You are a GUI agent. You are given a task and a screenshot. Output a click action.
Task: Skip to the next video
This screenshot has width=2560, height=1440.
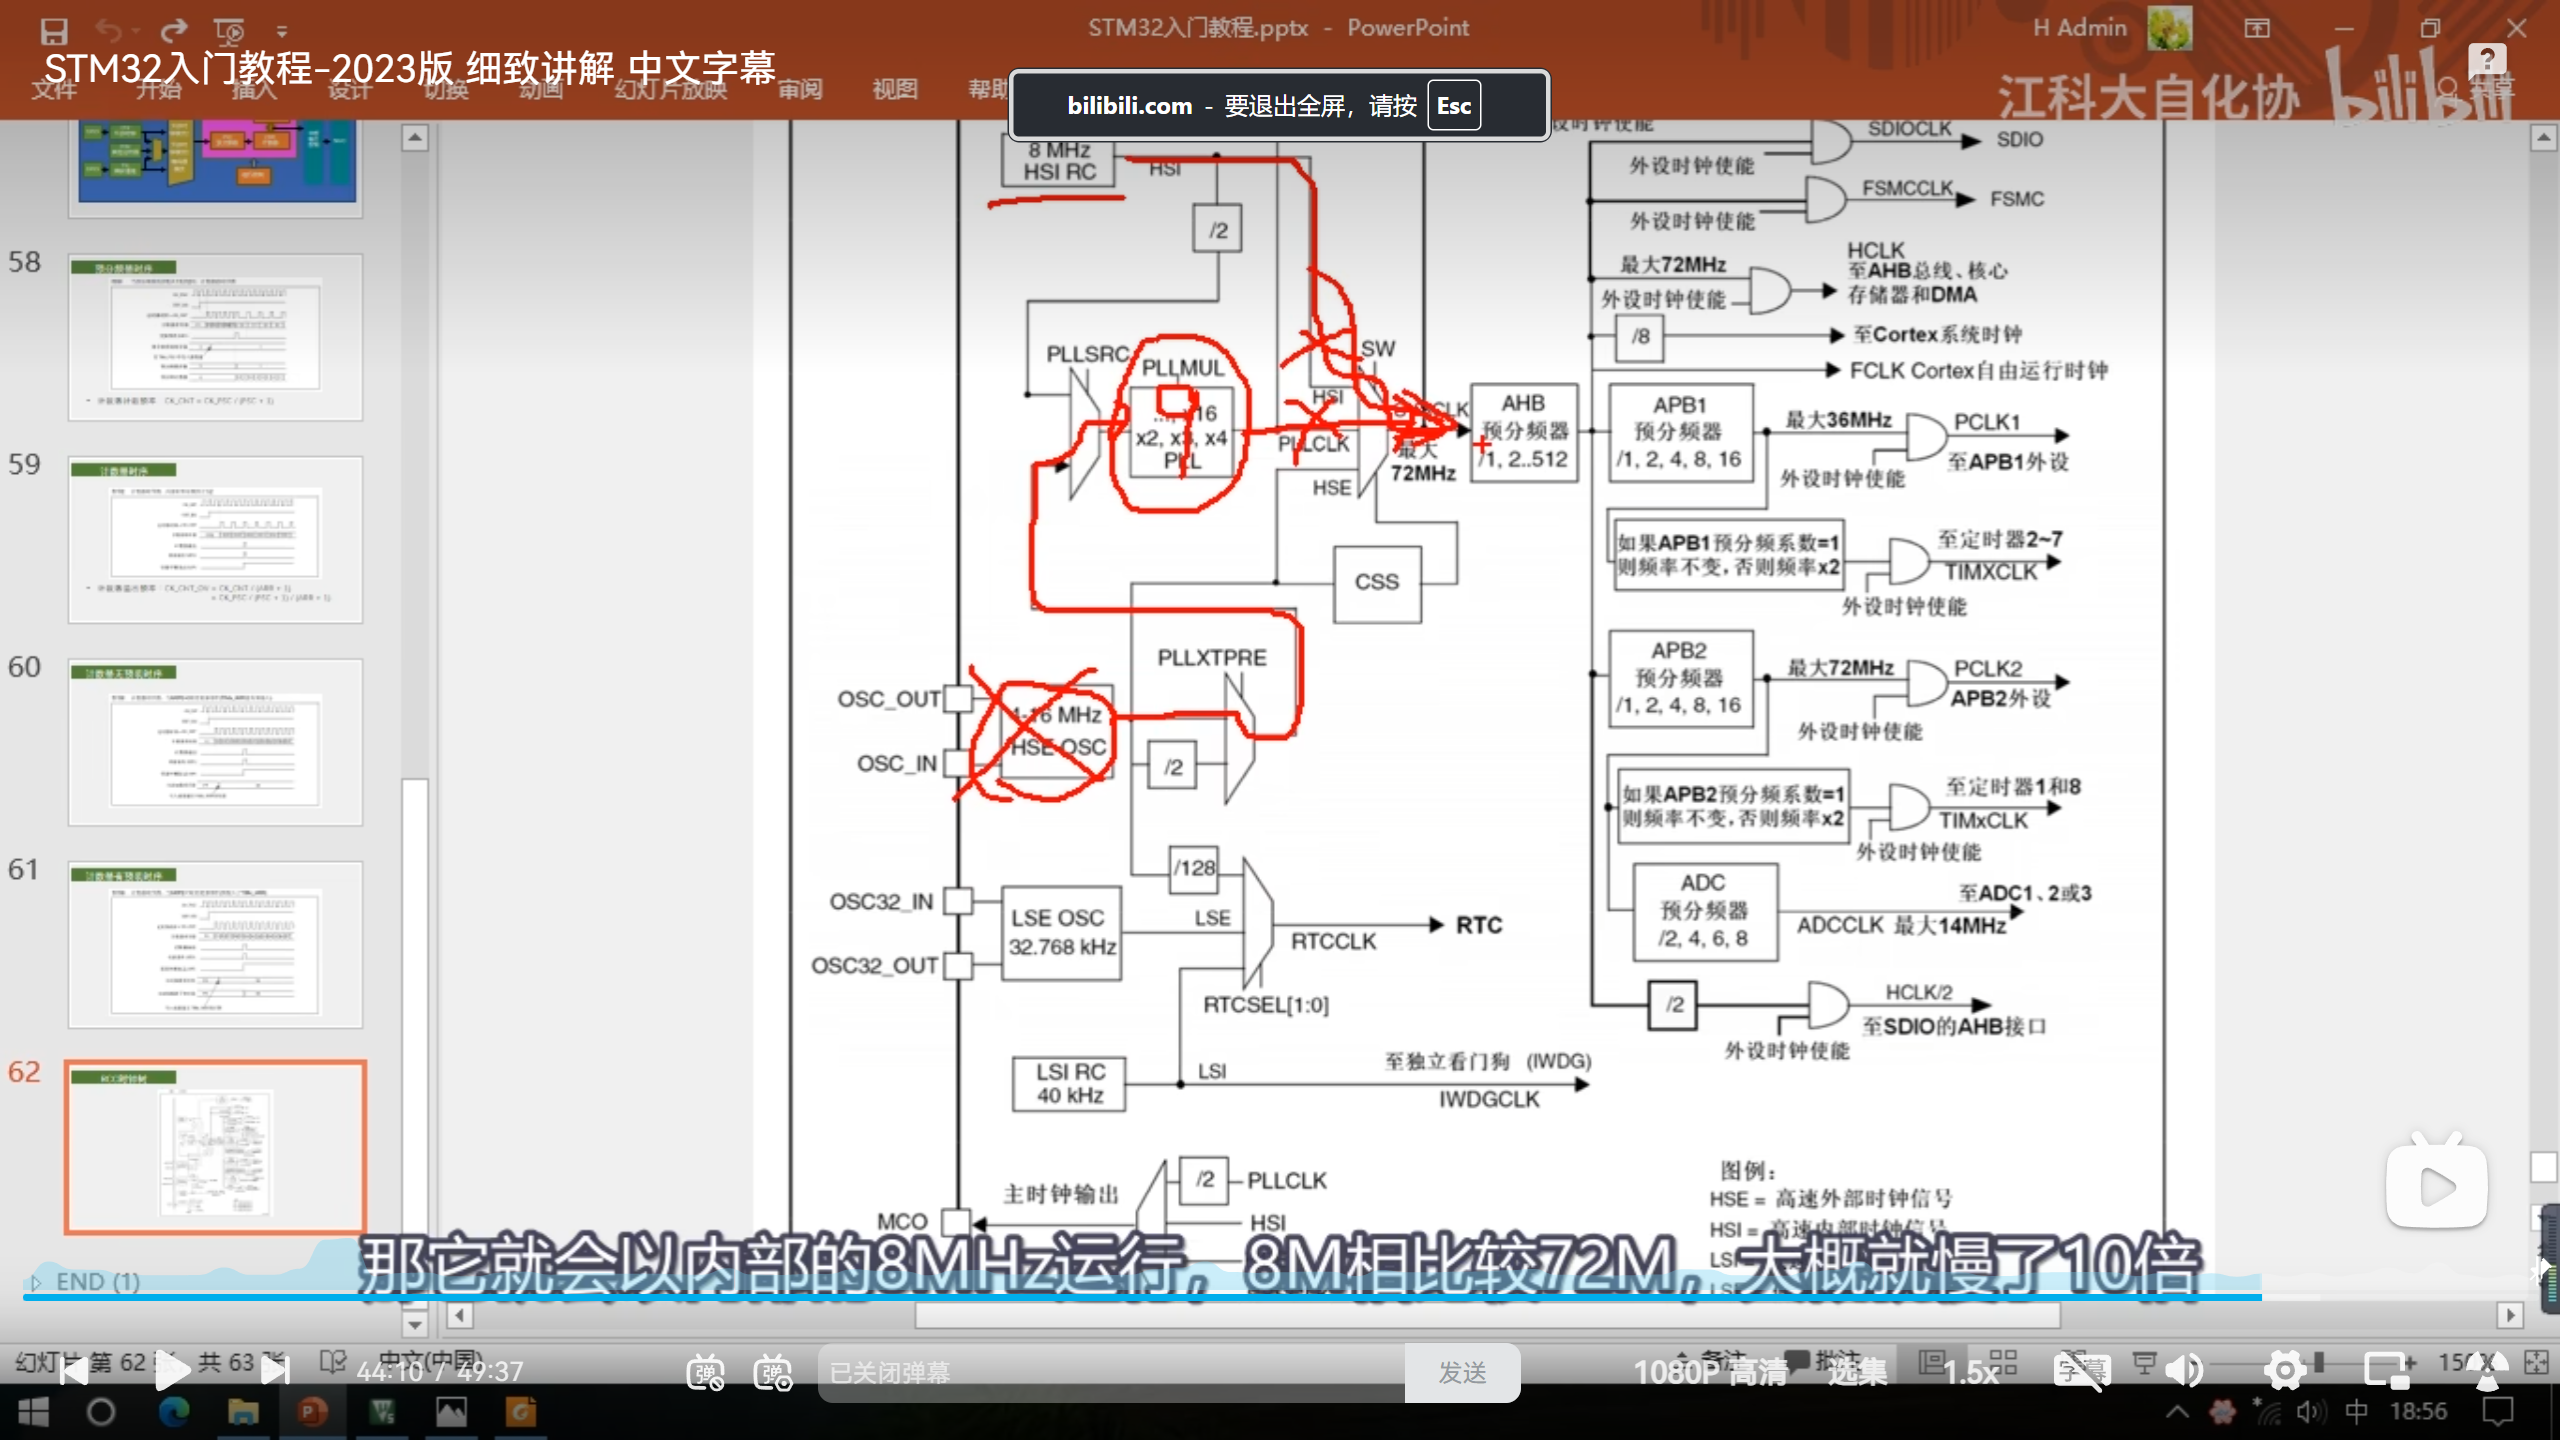[x=275, y=1371]
